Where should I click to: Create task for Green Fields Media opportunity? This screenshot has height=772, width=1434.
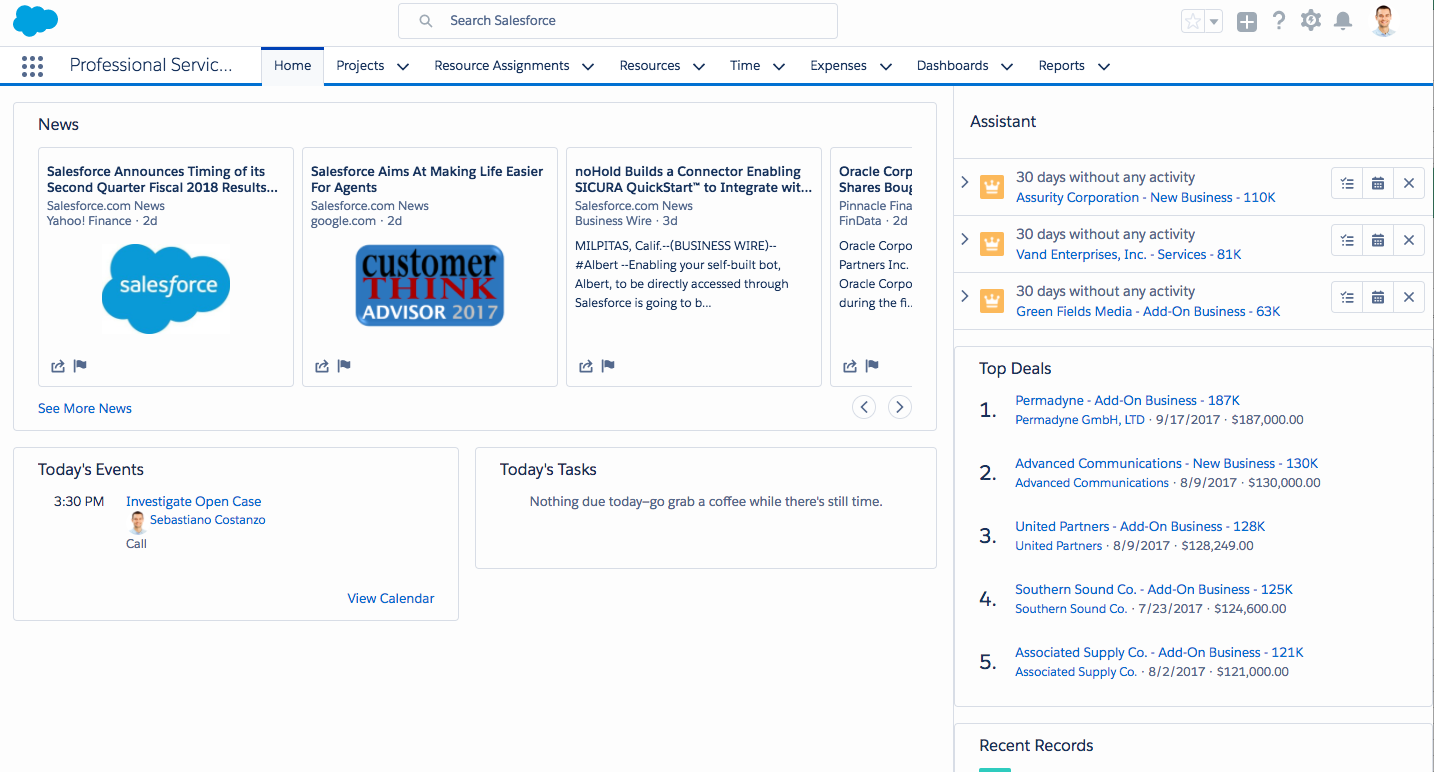click(x=1347, y=297)
